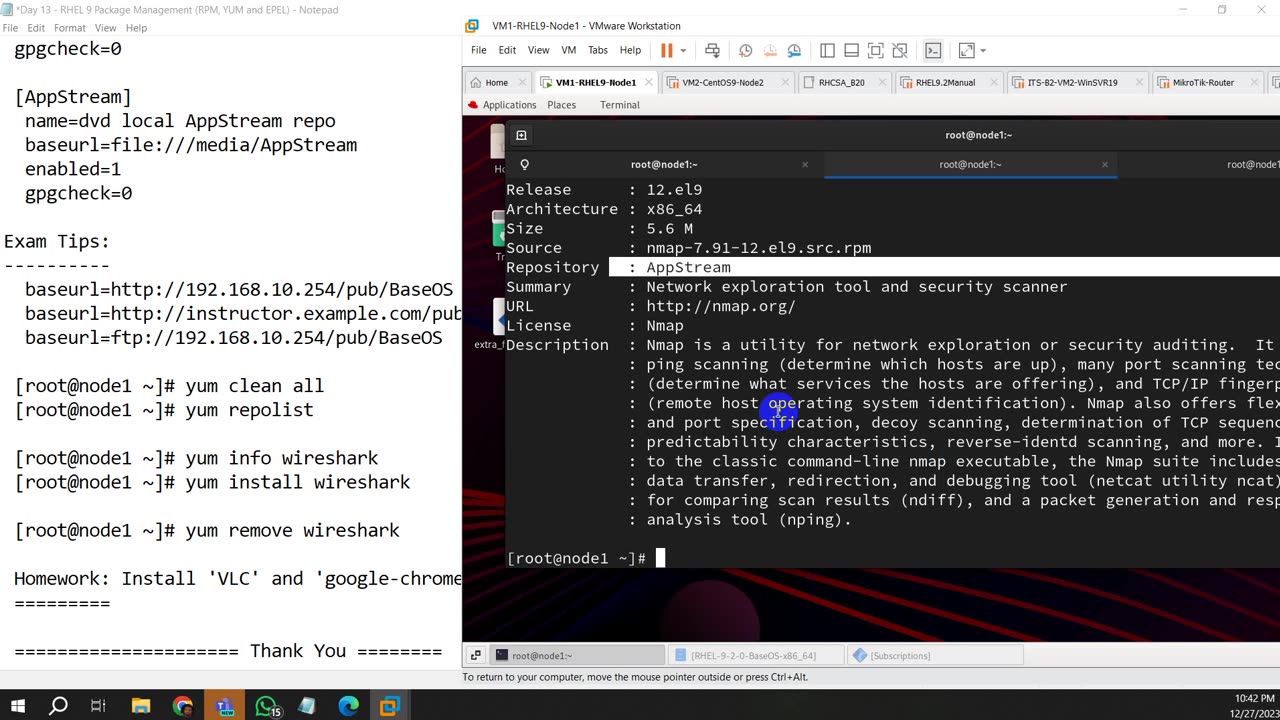Close the RHCSA_B20 tab
This screenshot has height=720, width=1280.
882,82
